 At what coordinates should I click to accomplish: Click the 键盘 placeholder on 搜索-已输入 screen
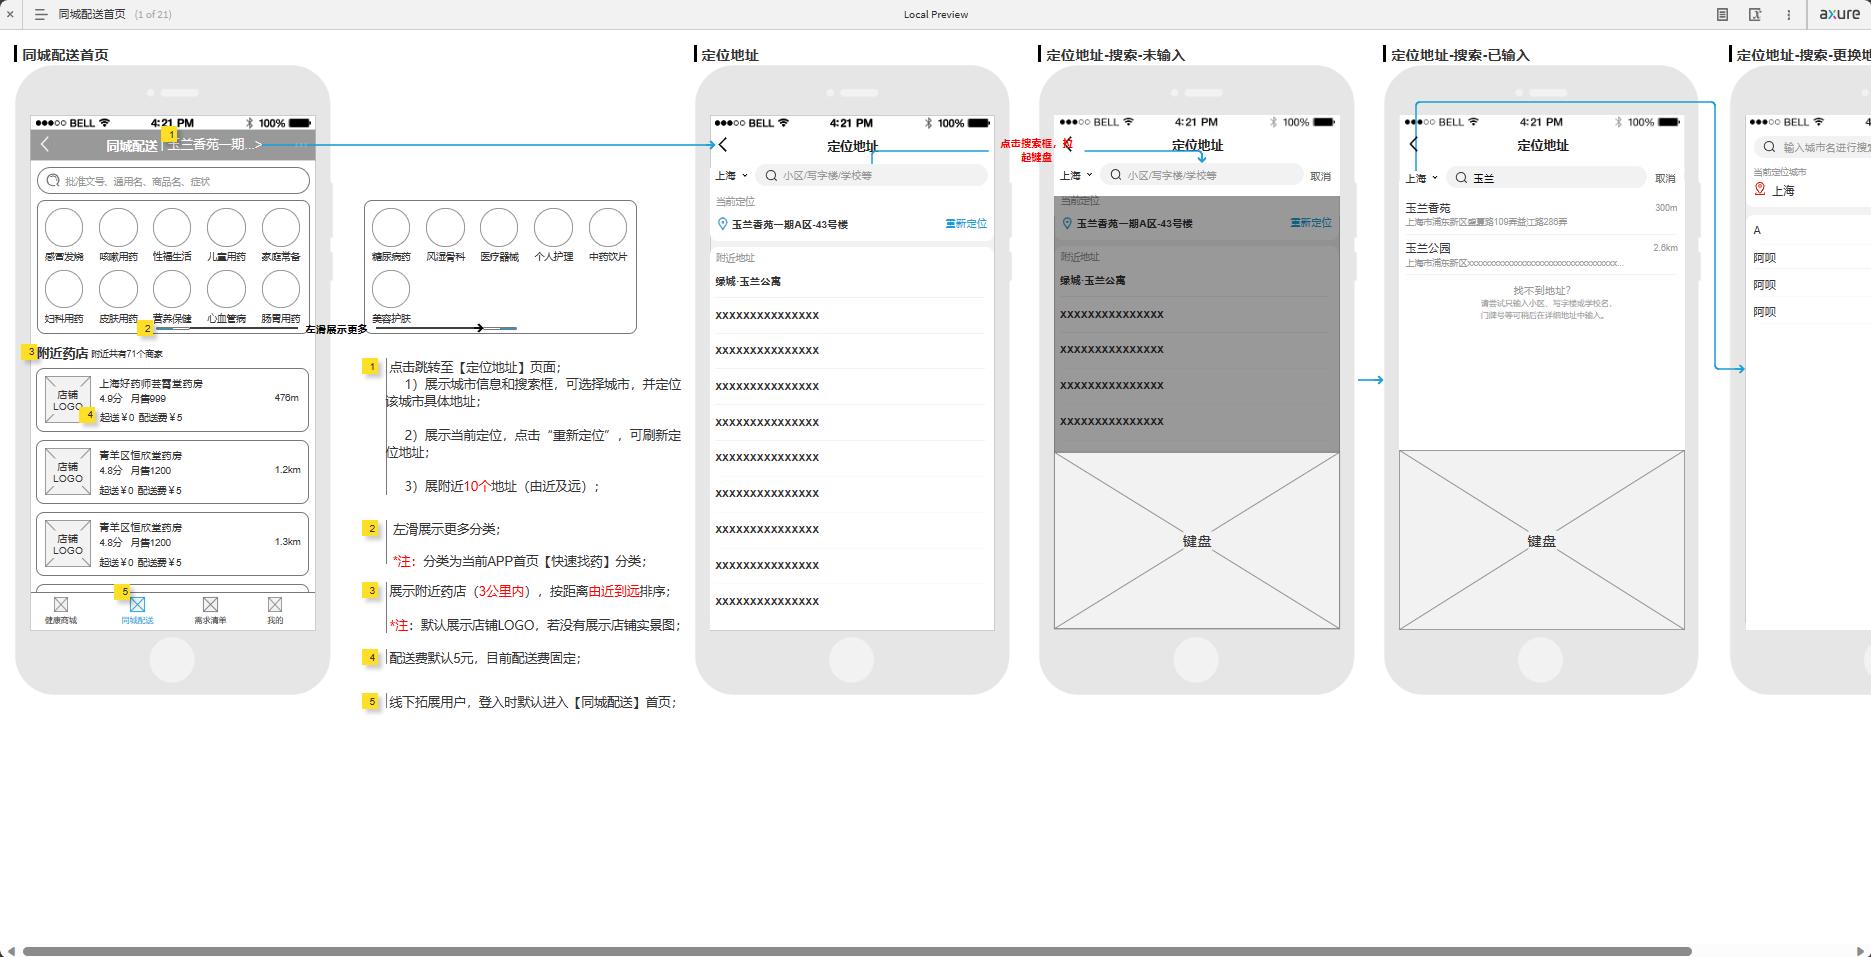coord(1542,541)
